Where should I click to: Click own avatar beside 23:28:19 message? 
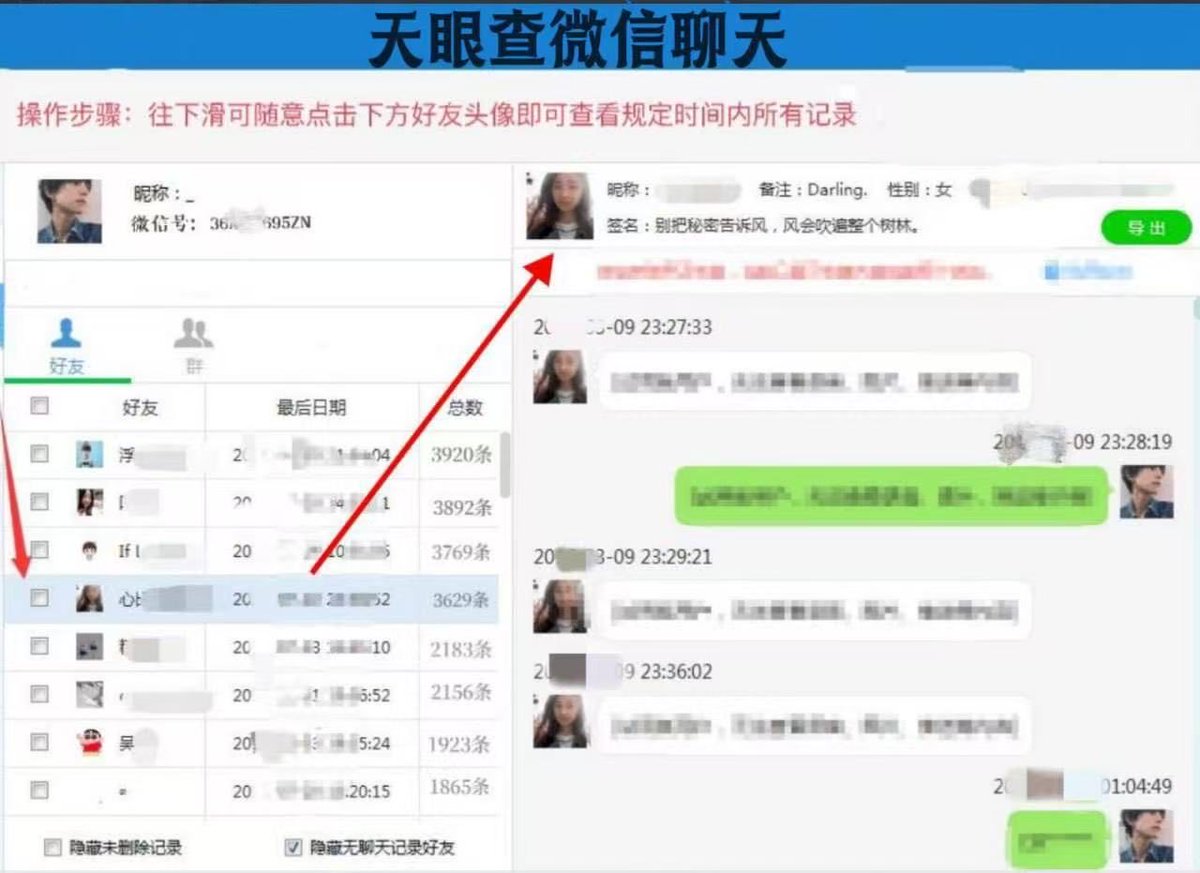[x=1146, y=491]
